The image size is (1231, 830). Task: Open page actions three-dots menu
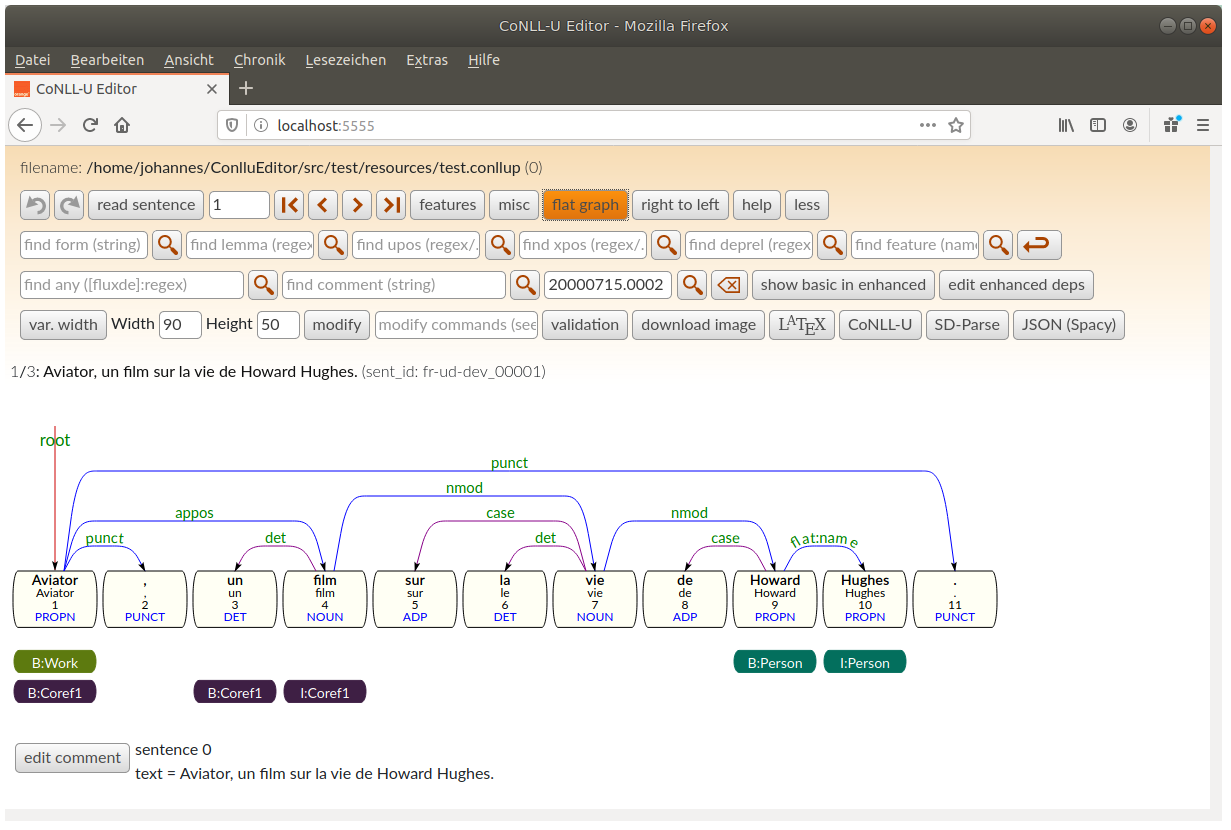pos(928,125)
